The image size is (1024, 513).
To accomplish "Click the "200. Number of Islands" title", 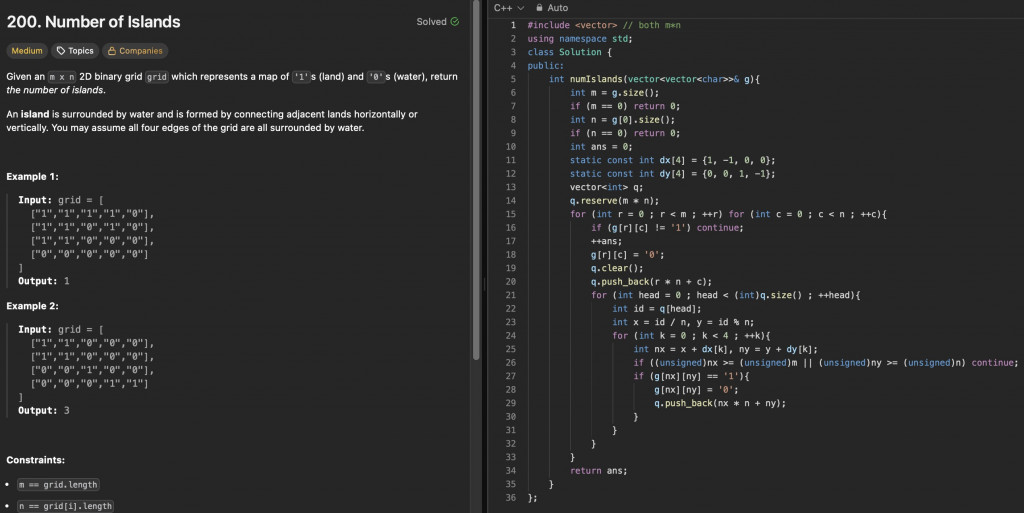I will pos(93,22).
